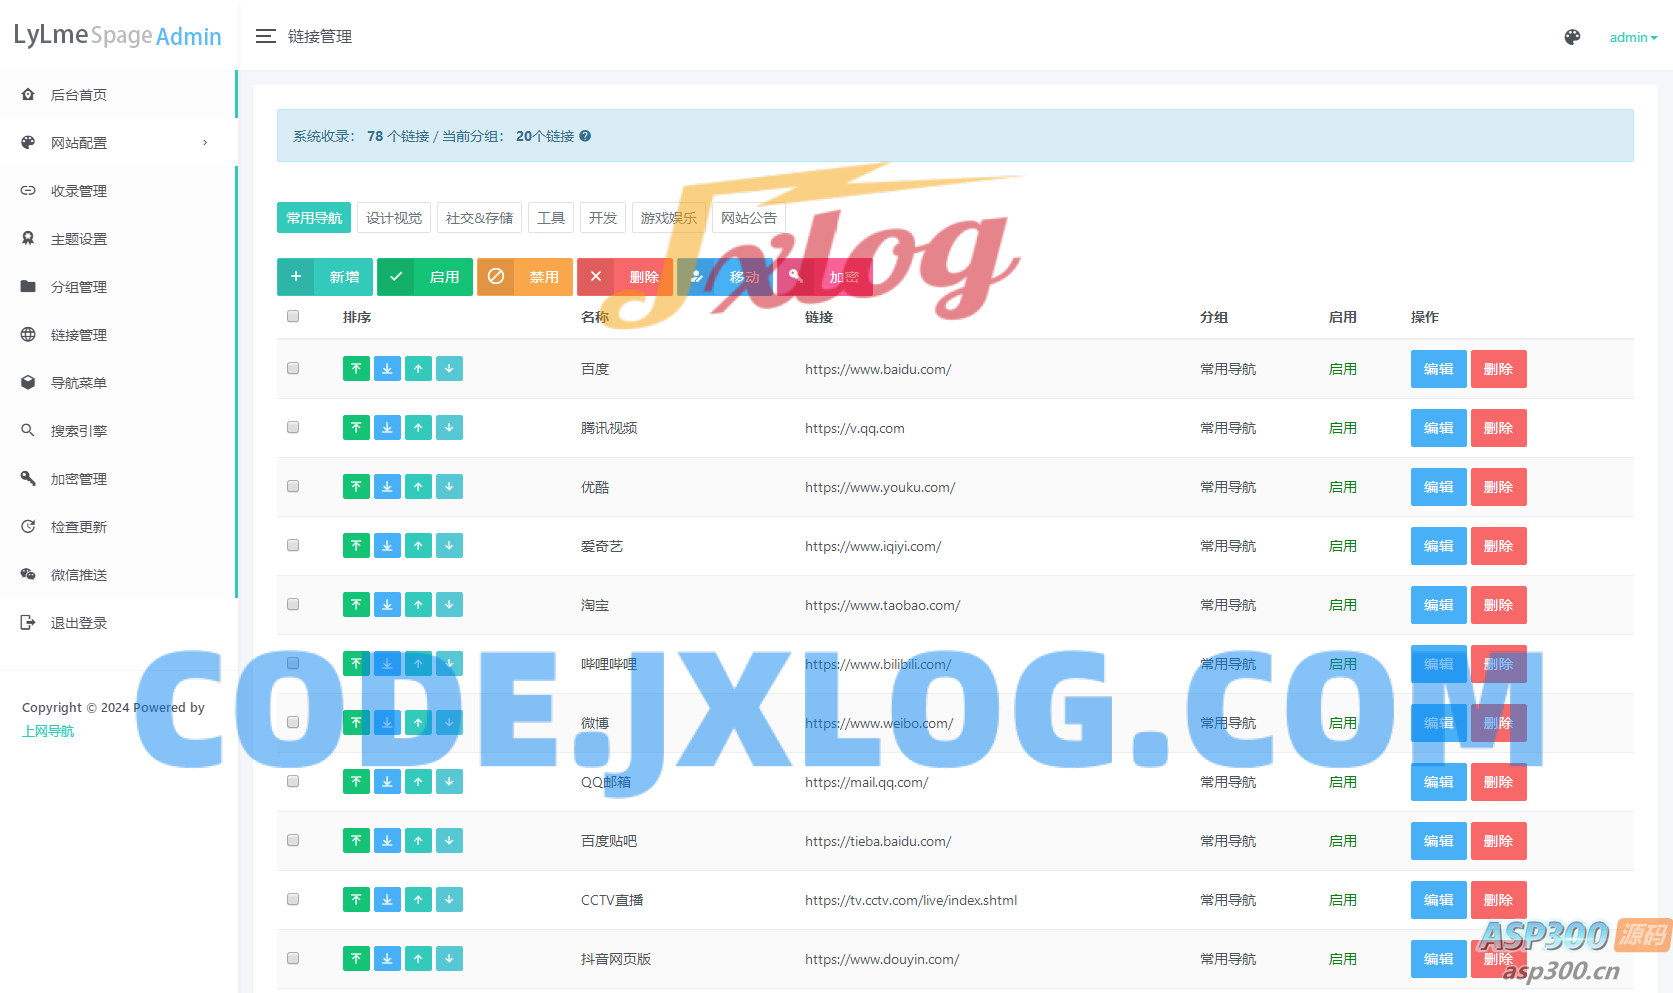Tick the checkbox for 淘宝 row
The image size is (1673, 993).
point(293,604)
